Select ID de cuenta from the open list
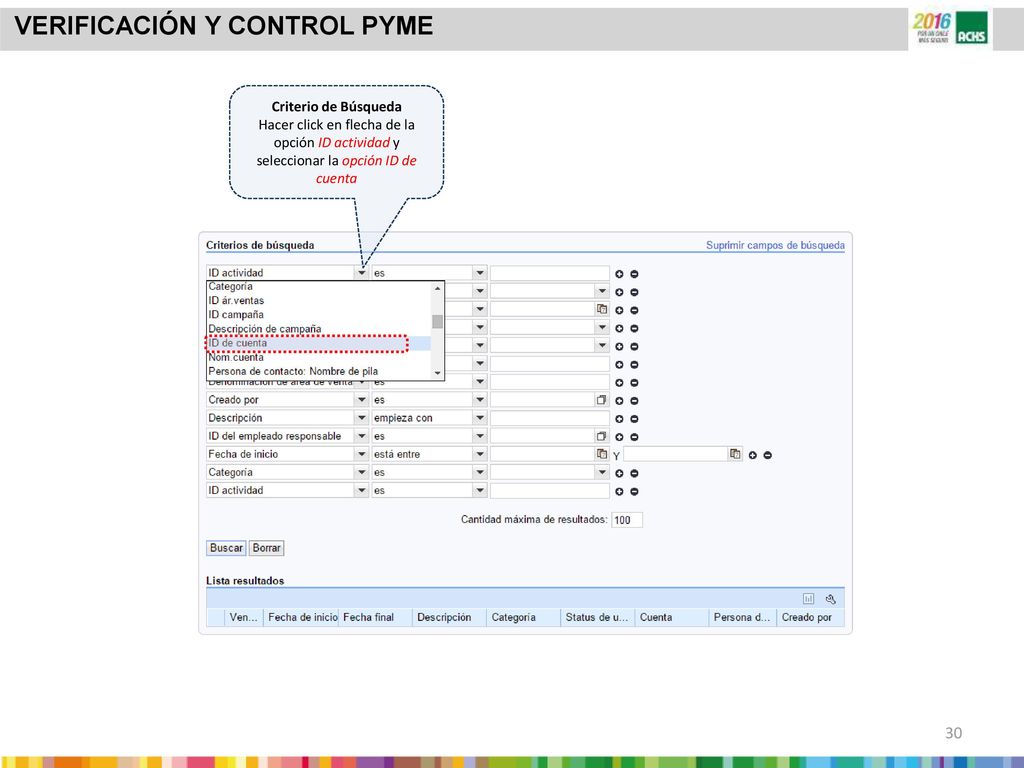This screenshot has width=1024, height=768. click(x=319, y=343)
